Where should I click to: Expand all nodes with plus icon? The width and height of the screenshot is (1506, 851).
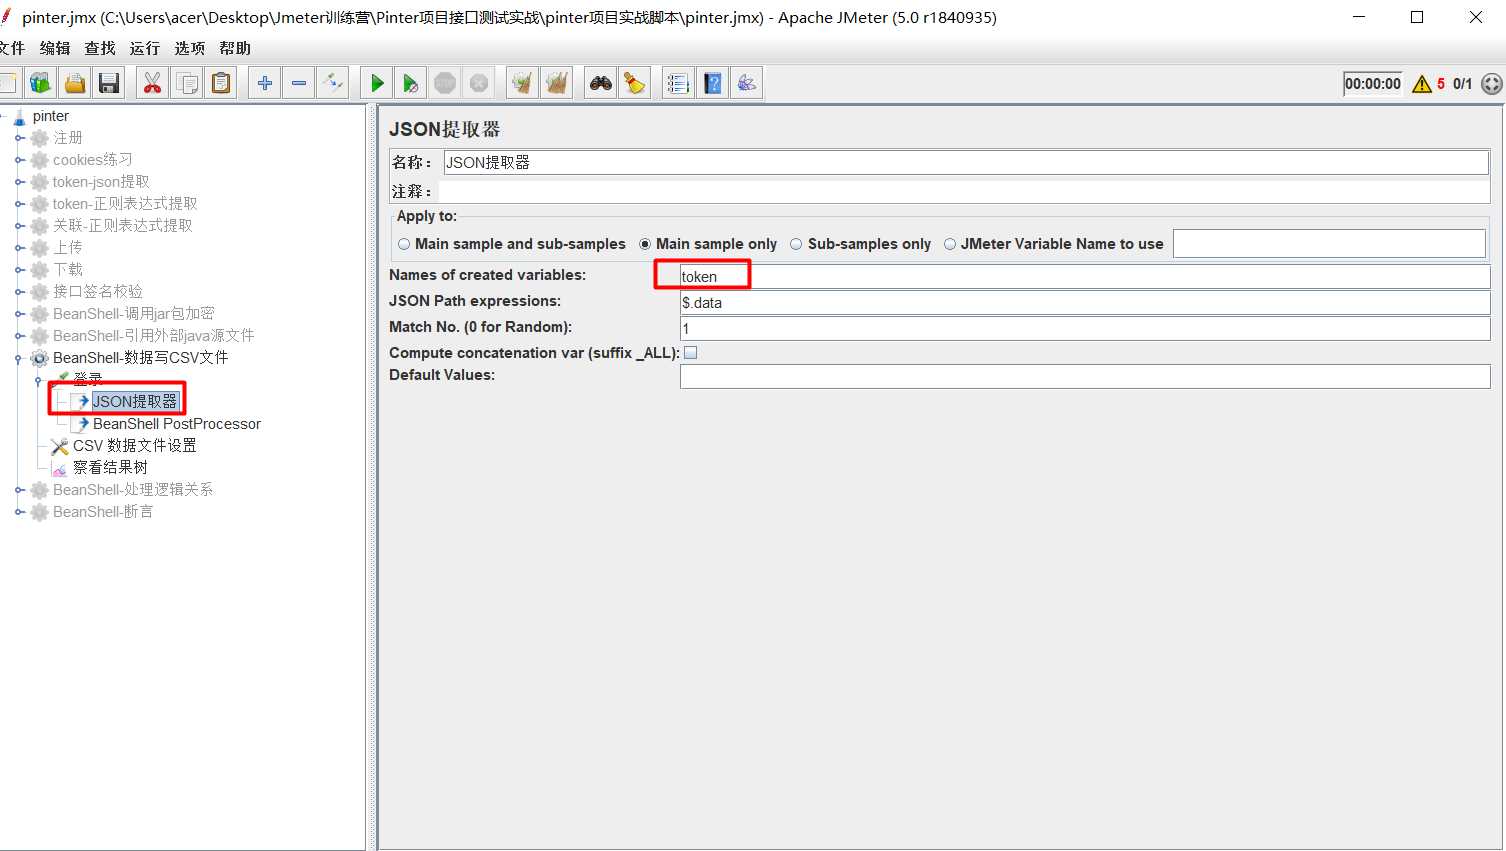point(264,83)
